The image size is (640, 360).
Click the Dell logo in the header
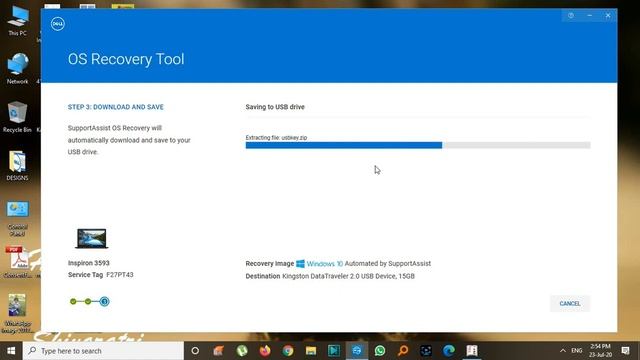58,24
